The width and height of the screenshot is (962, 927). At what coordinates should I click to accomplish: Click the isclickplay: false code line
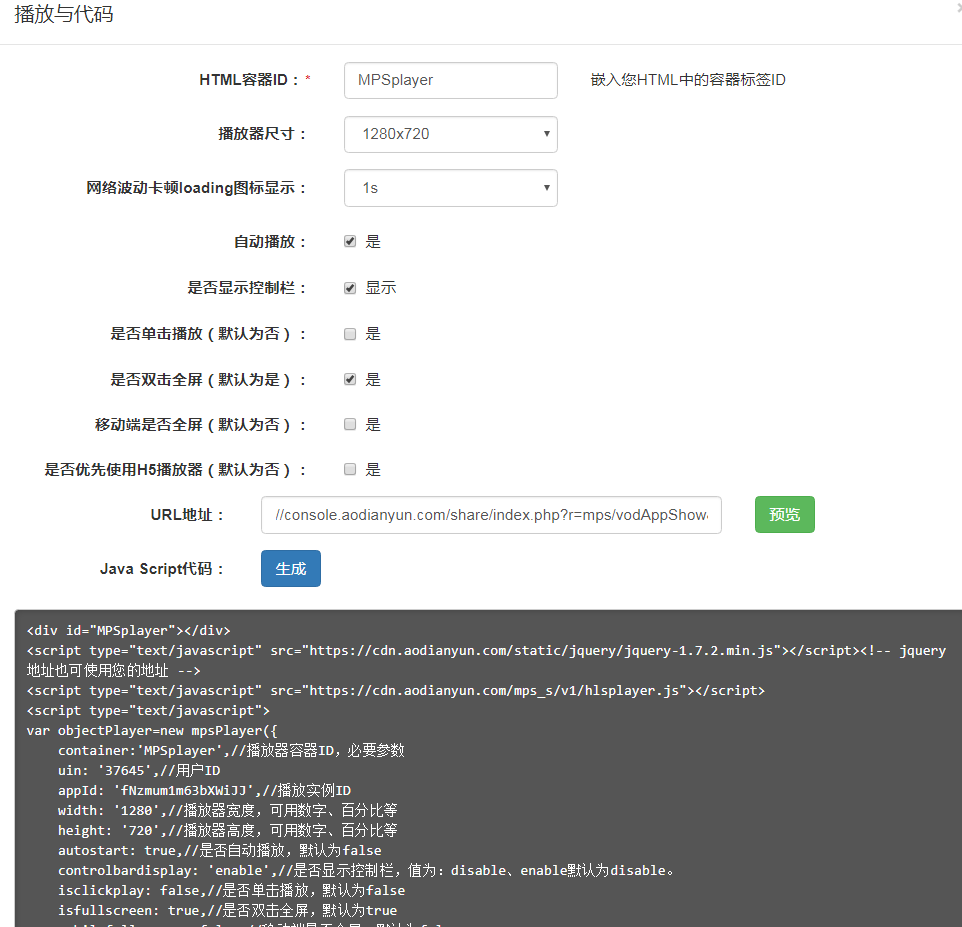pos(231,890)
